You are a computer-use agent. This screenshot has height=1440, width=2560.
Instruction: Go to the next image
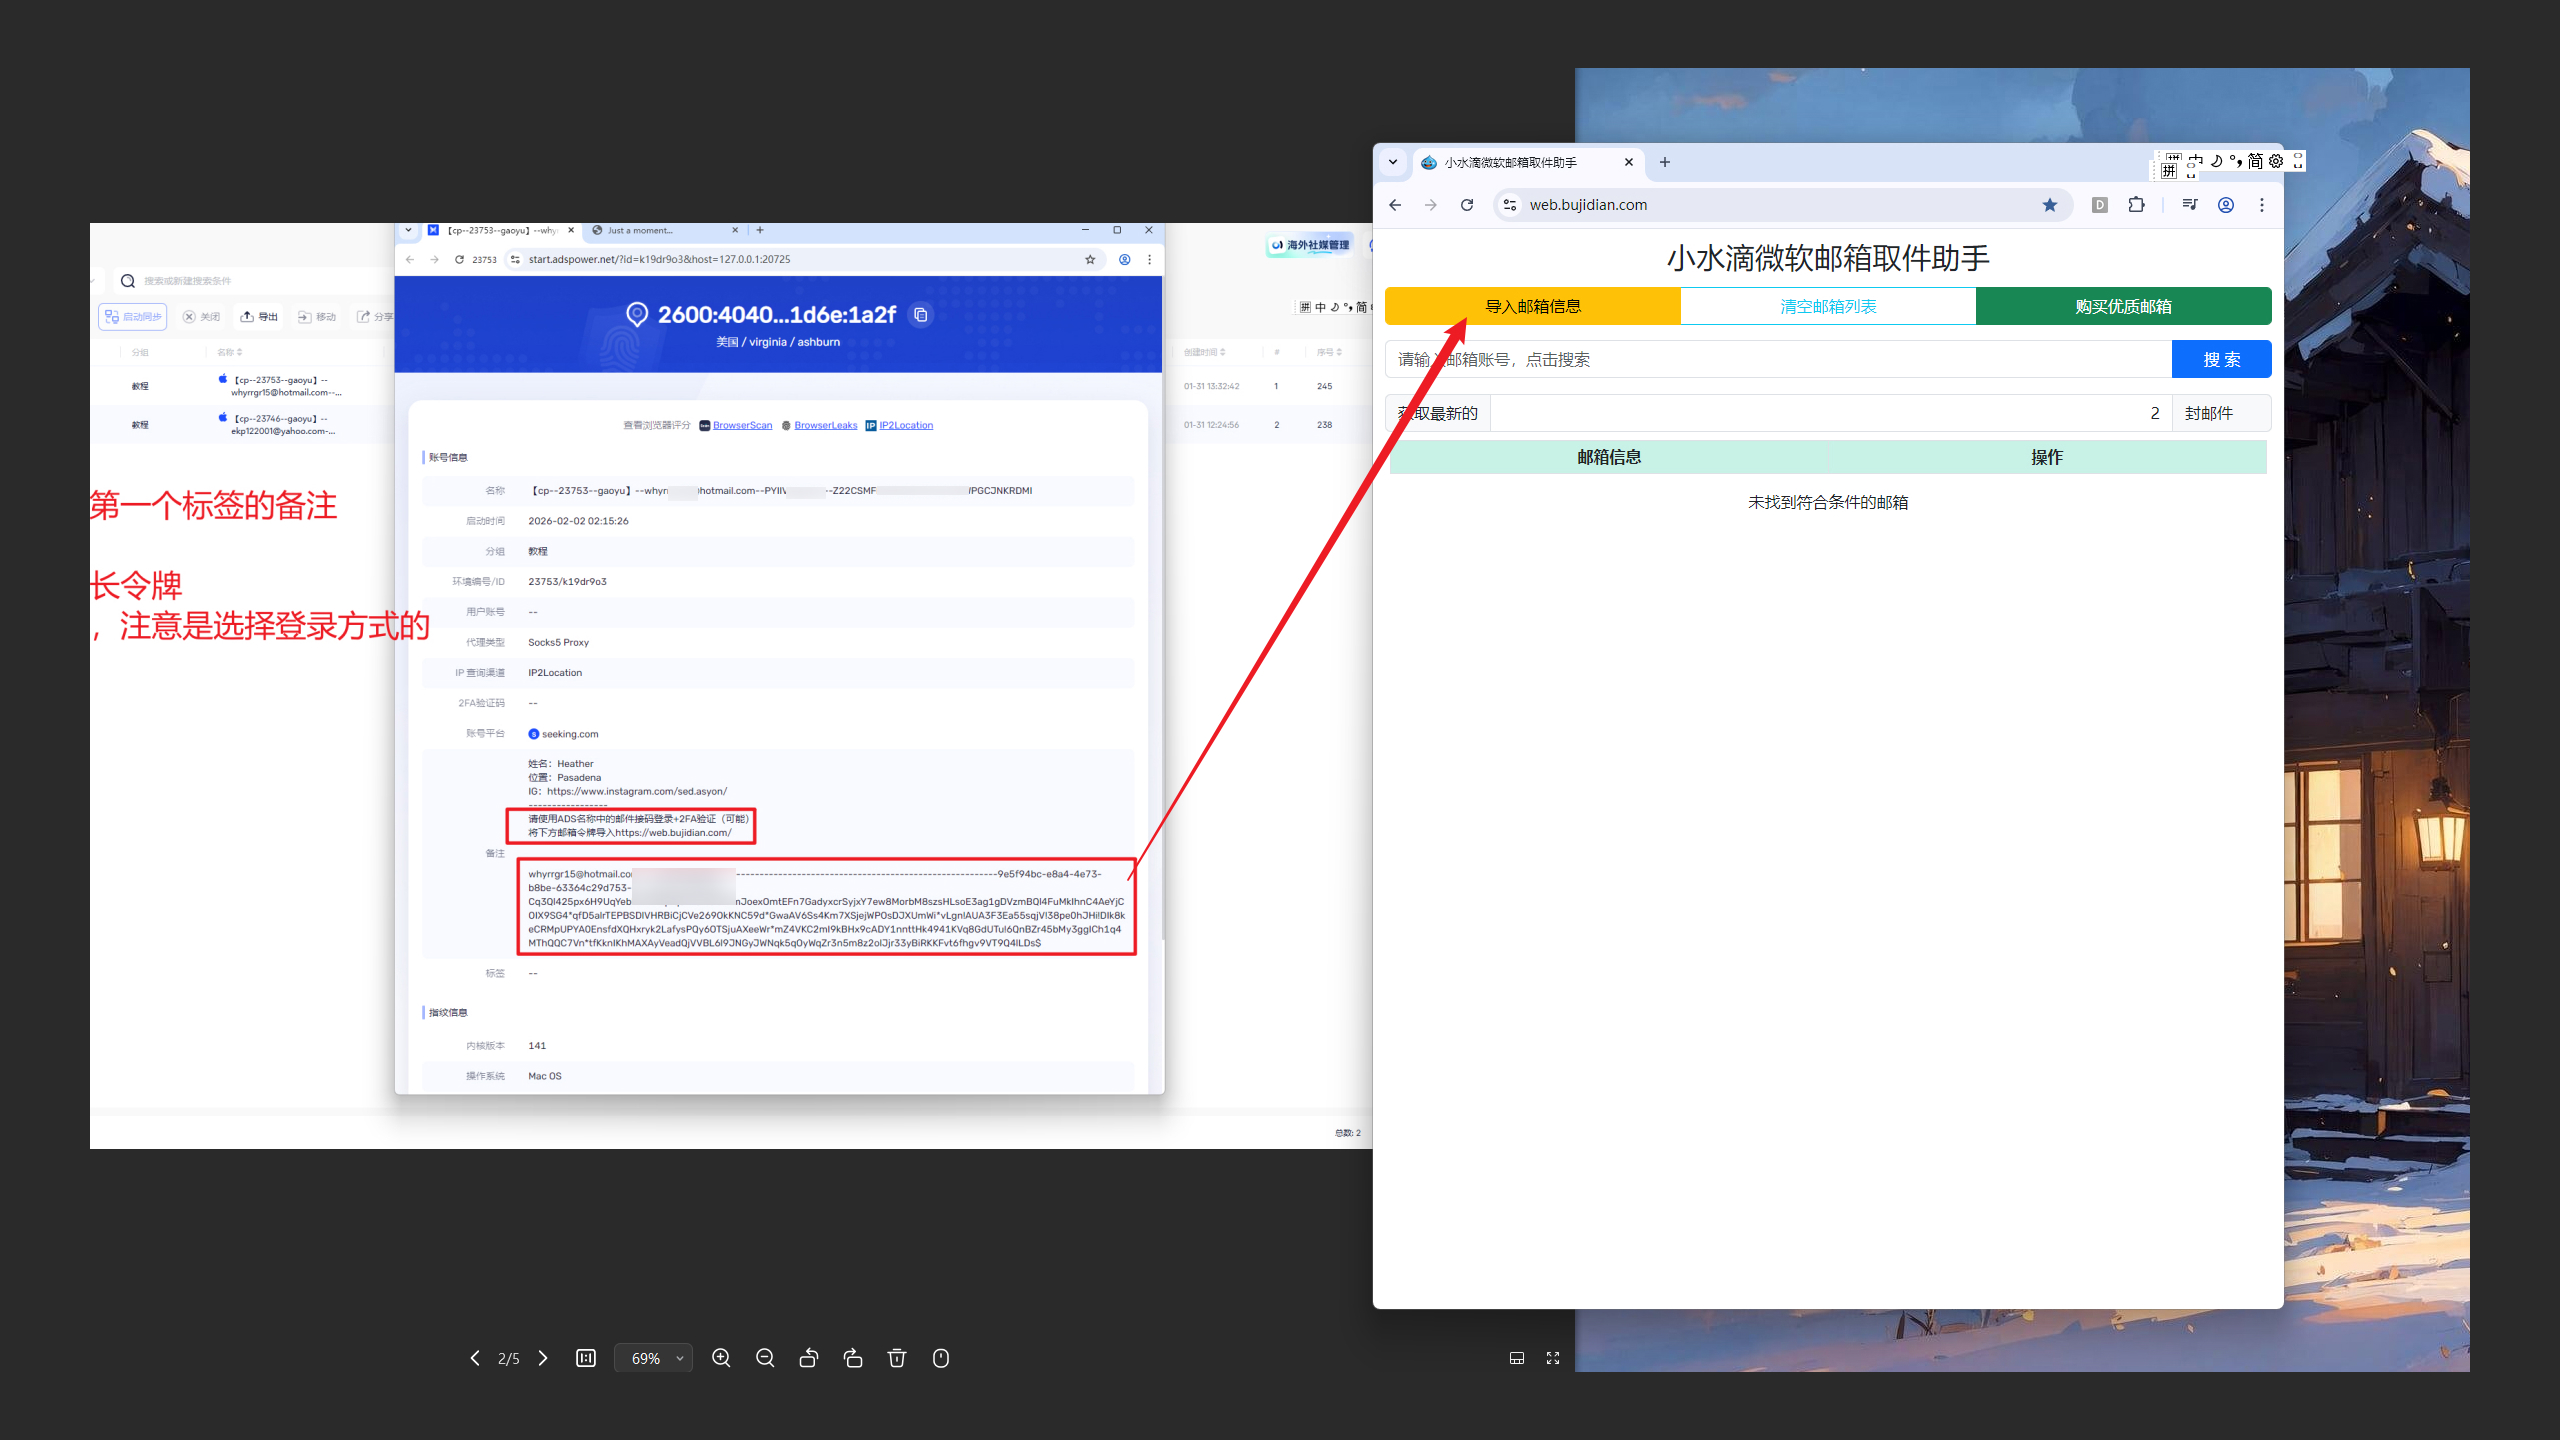[x=543, y=1358]
